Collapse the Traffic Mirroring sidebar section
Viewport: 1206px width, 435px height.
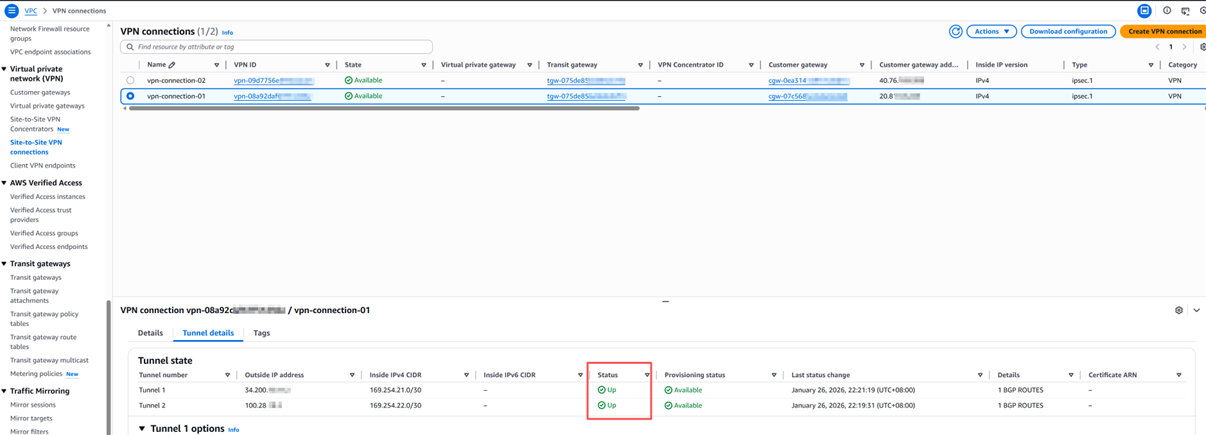coord(5,391)
